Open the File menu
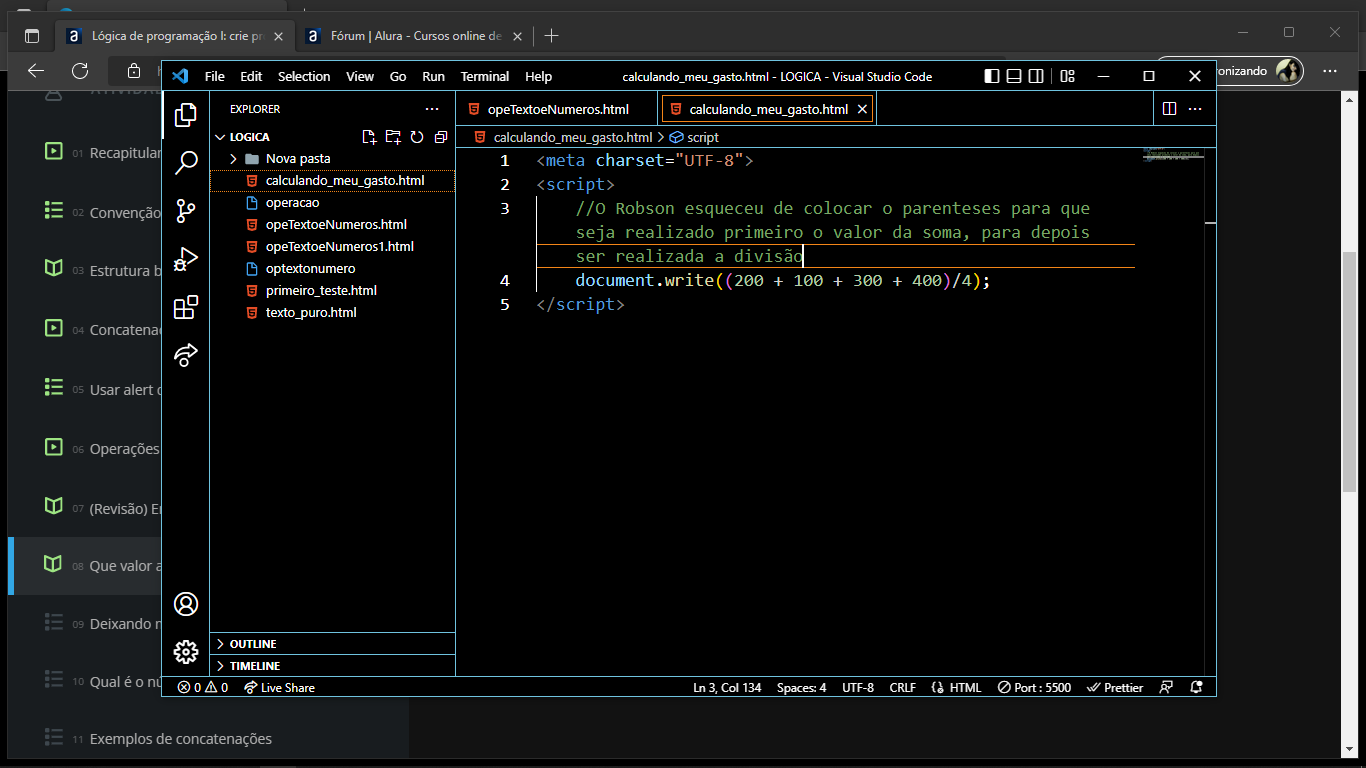 pyautogui.click(x=214, y=76)
